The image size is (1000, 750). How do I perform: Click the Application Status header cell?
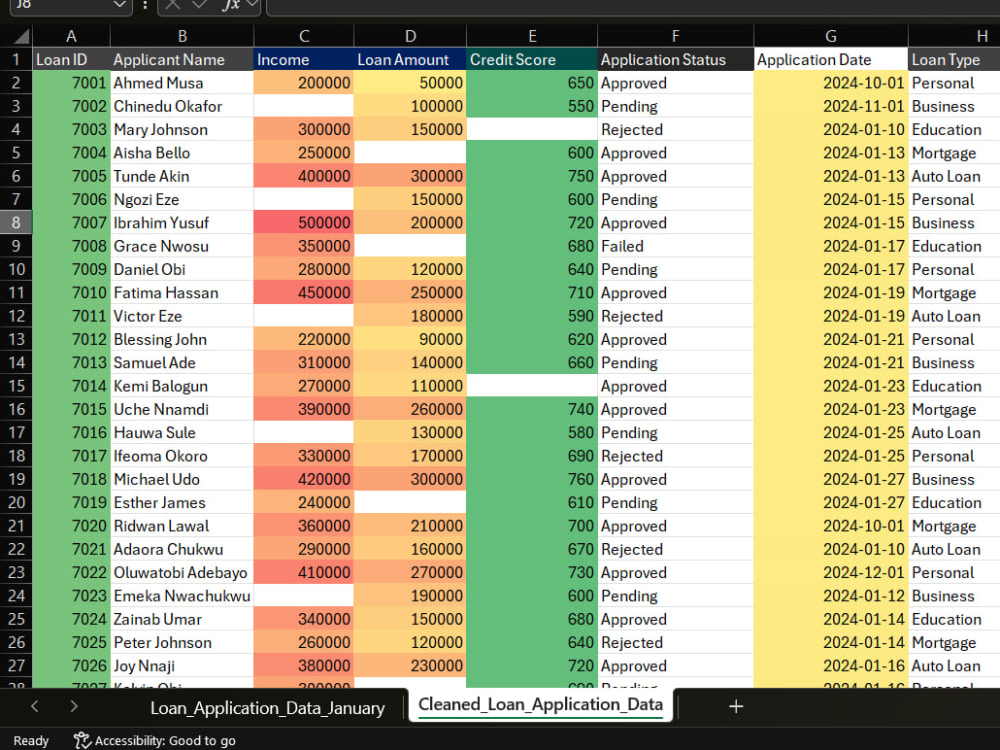click(675, 60)
